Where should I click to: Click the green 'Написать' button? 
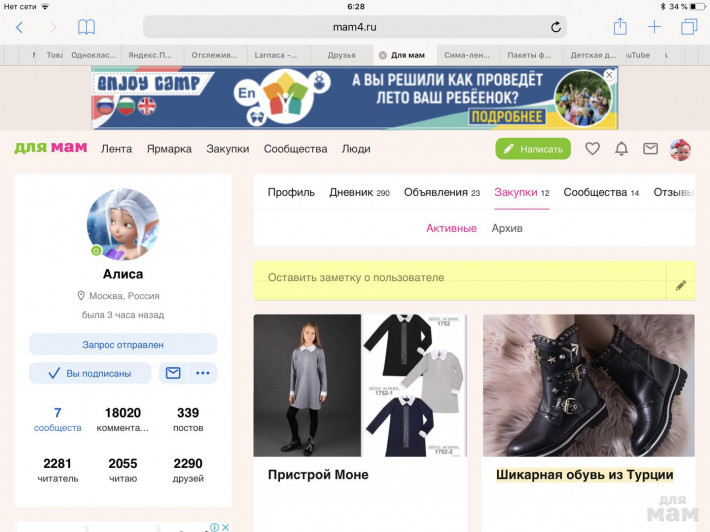coord(533,149)
